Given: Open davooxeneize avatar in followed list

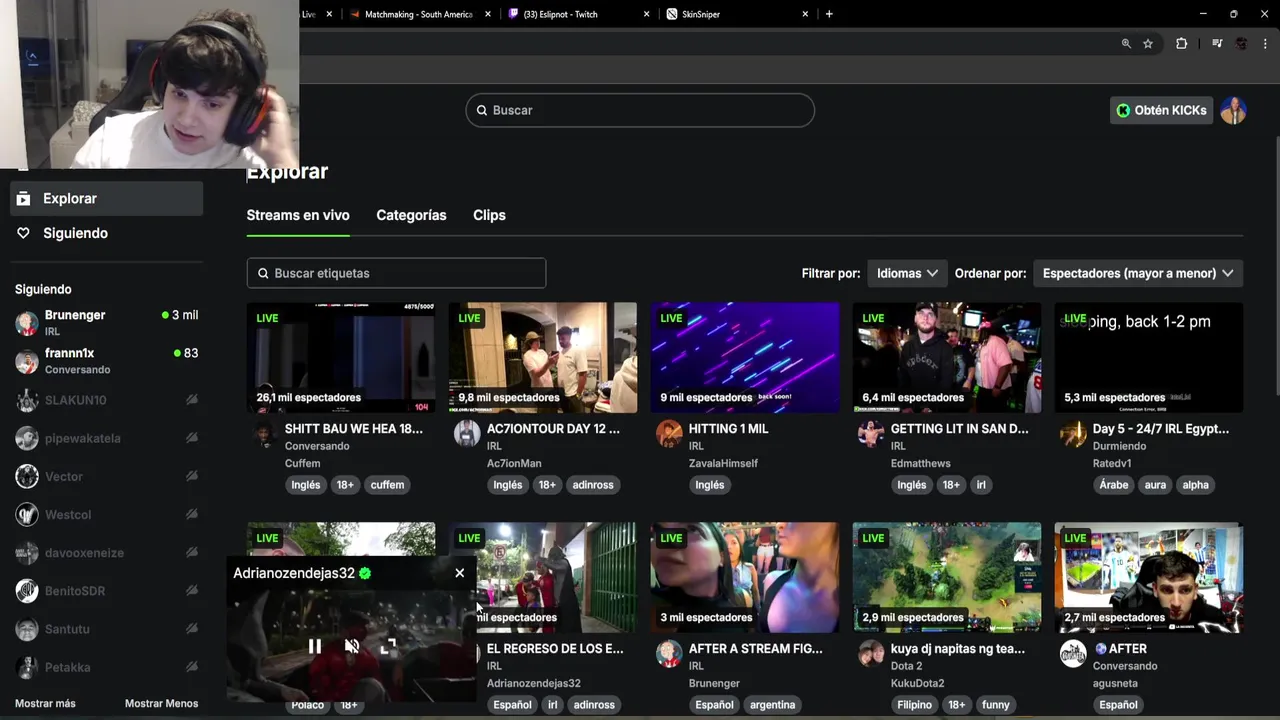Looking at the screenshot, I should click(27, 552).
